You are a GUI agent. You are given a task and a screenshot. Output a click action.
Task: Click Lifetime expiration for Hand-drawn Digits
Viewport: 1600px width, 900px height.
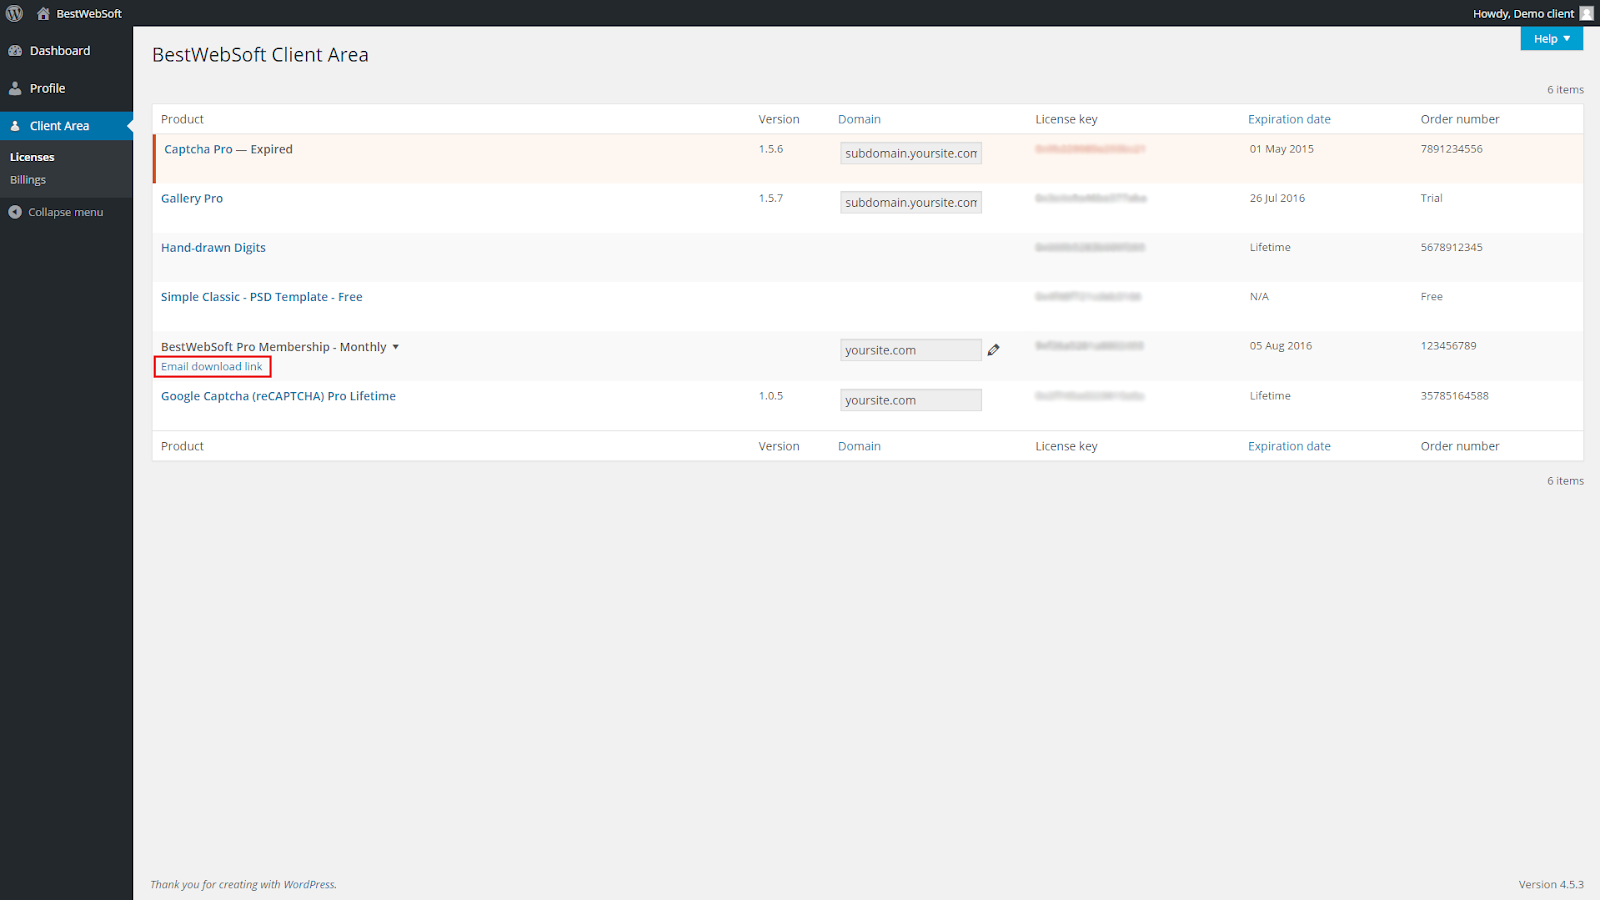click(1270, 247)
